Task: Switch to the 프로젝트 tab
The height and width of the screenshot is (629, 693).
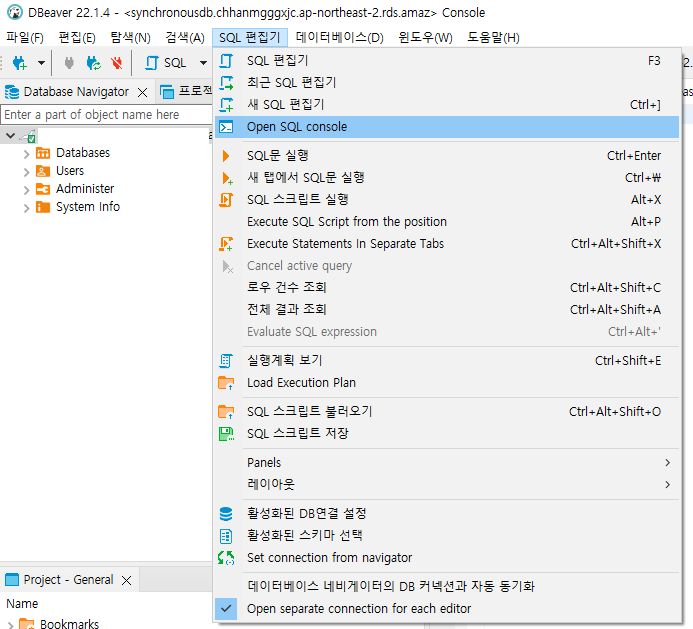Action: point(186,92)
